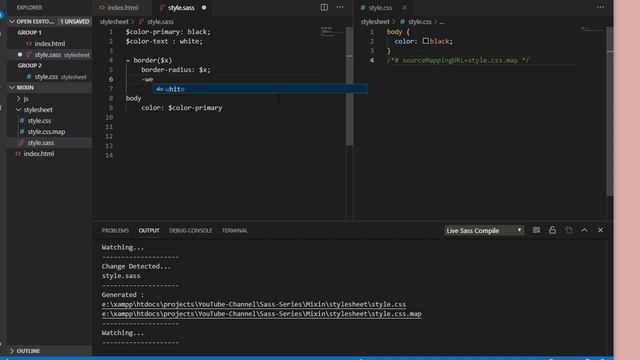Screen dimensions: 640x360
Task: Click 'Change Detected...' output text
Action: click(x=136, y=266)
